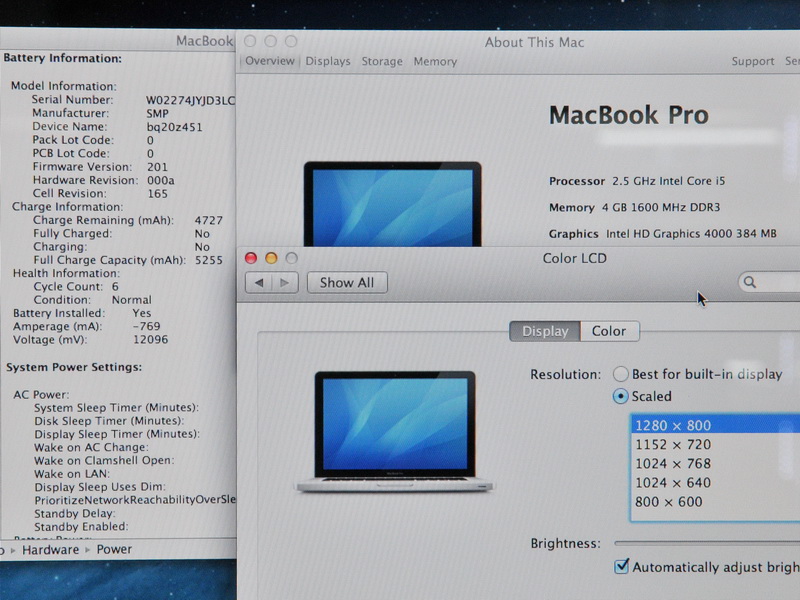This screenshot has width=800, height=600.
Task: Select the Cycle Count value 6
Action: click(x=115, y=287)
